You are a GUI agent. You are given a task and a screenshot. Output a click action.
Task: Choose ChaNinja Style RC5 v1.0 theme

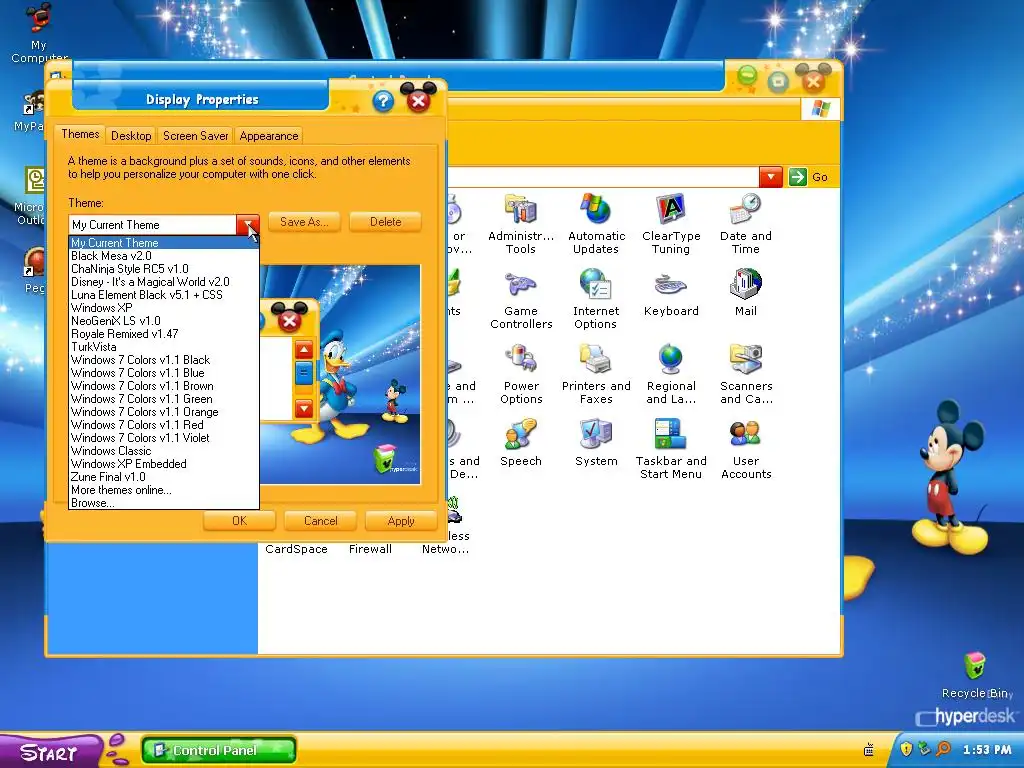[164, 269]
